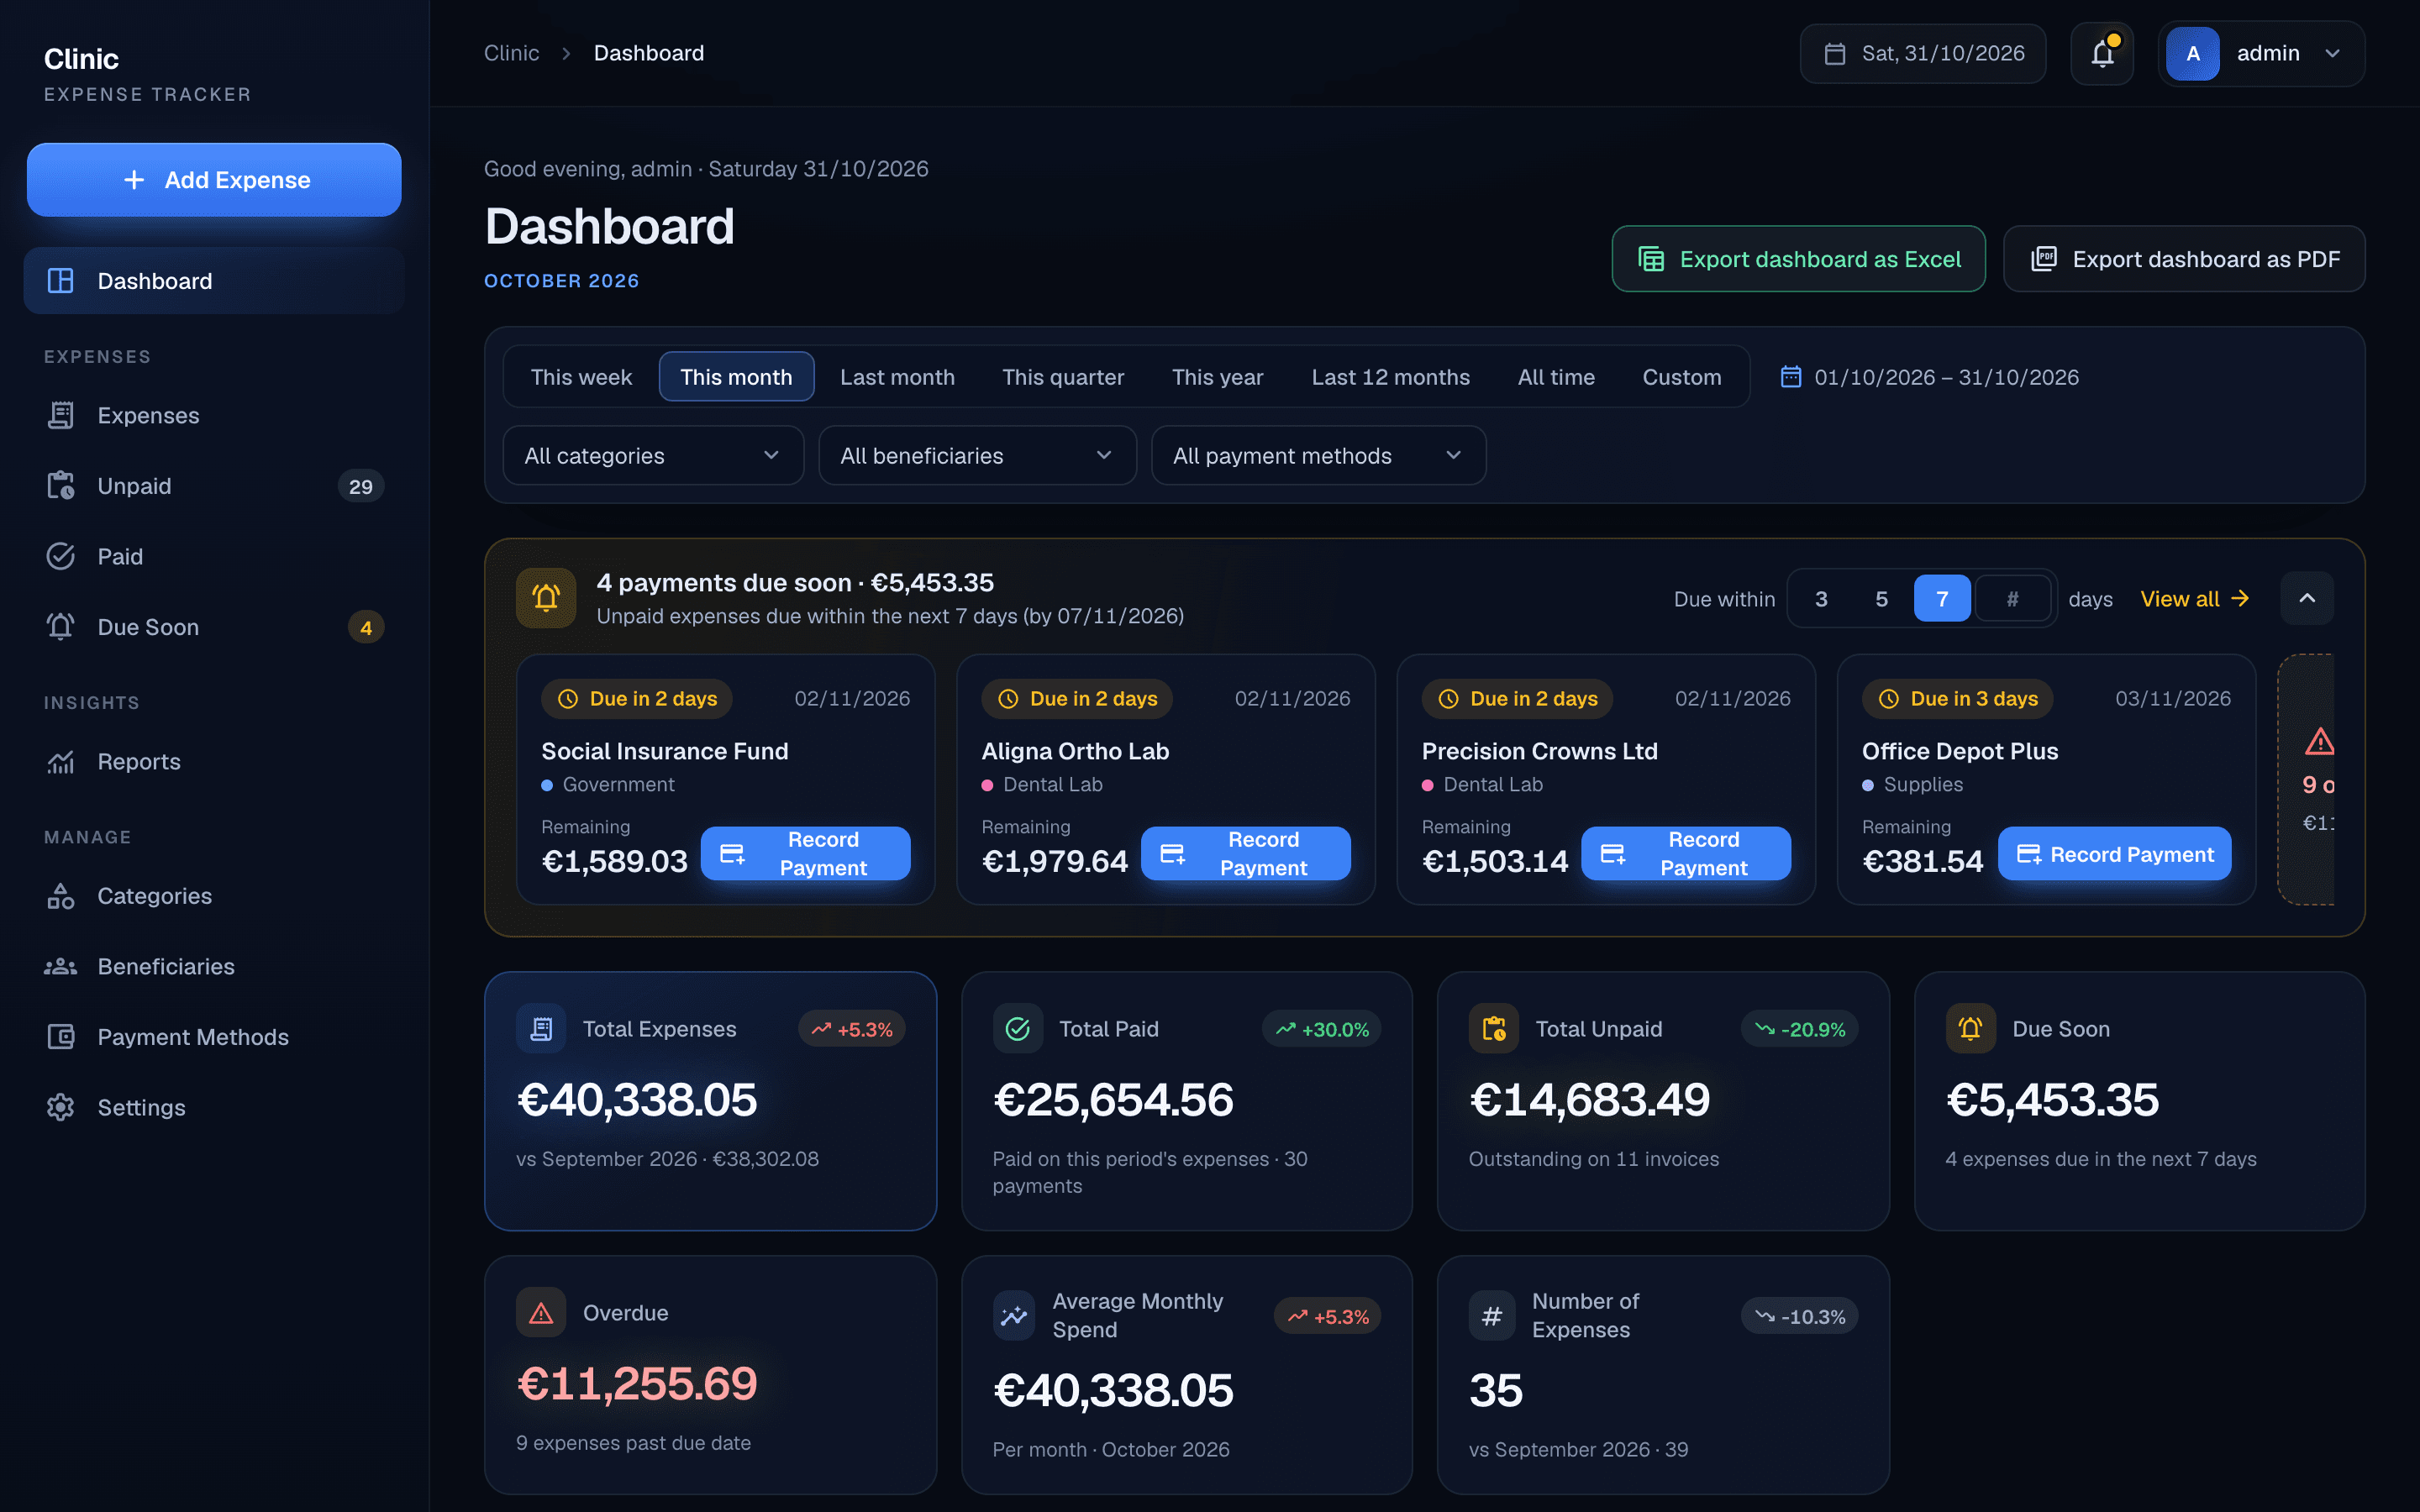Open Unpaid expenses list
Image resolution: width=2420 pixels, height=1512 pixels.
click(x=214, y=486)
